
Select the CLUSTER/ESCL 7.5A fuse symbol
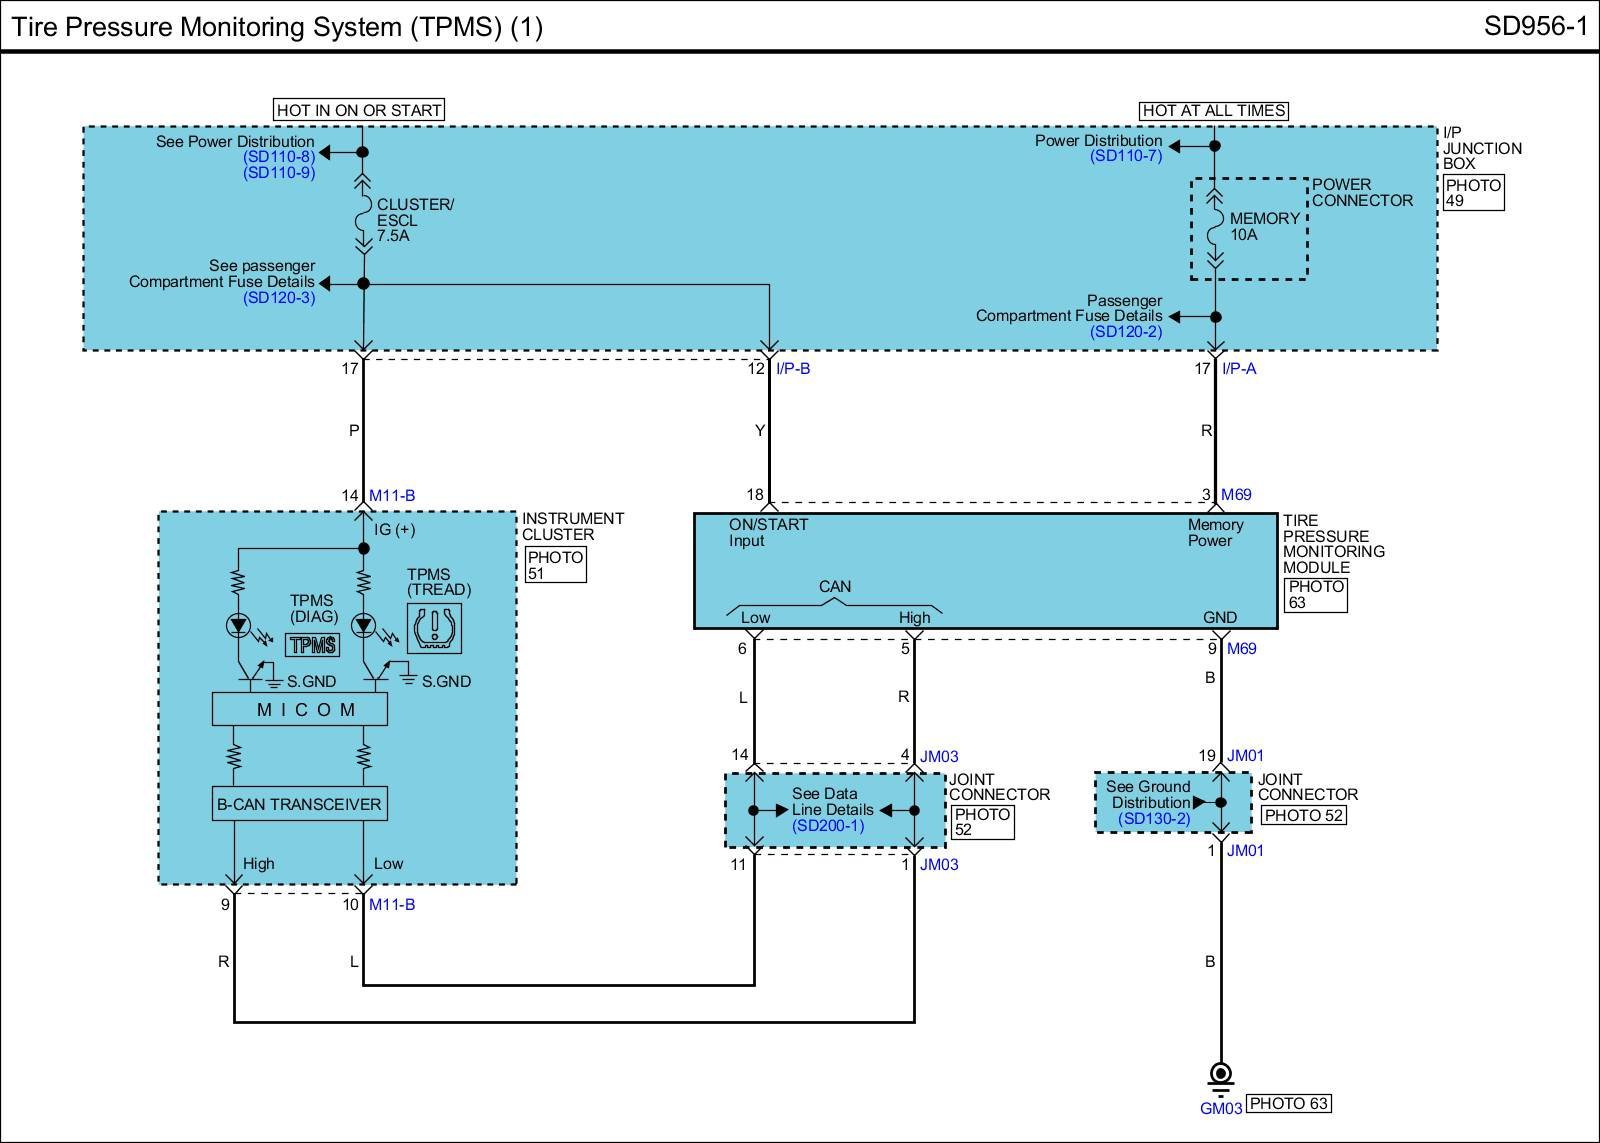click(363, 220)
